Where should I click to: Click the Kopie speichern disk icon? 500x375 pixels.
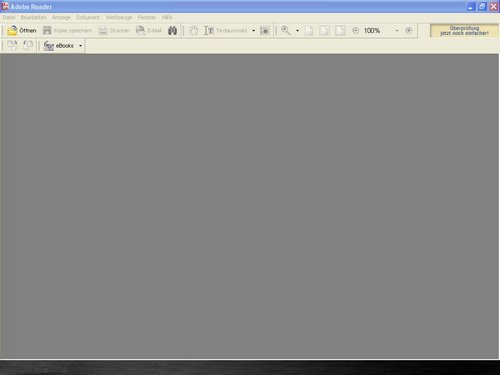47,30
